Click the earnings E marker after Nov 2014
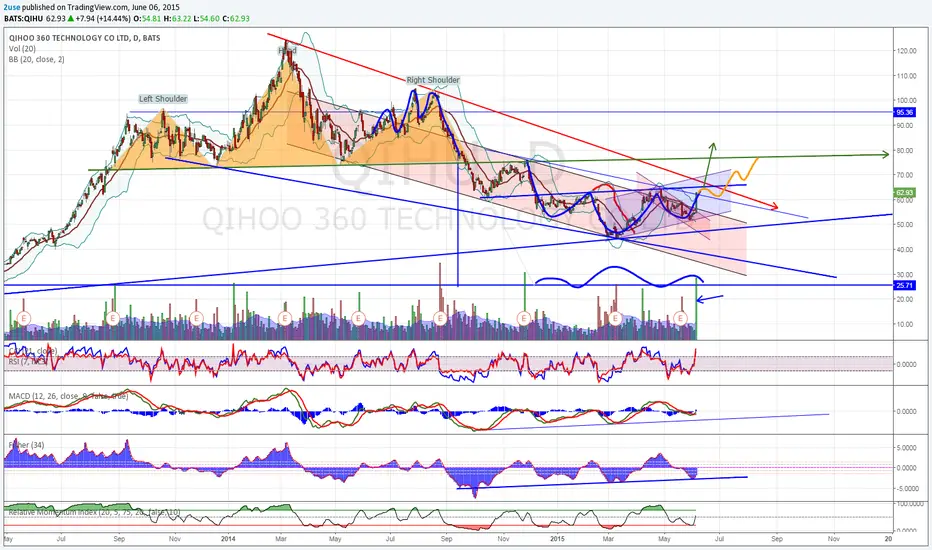 (x=524, y=318)
